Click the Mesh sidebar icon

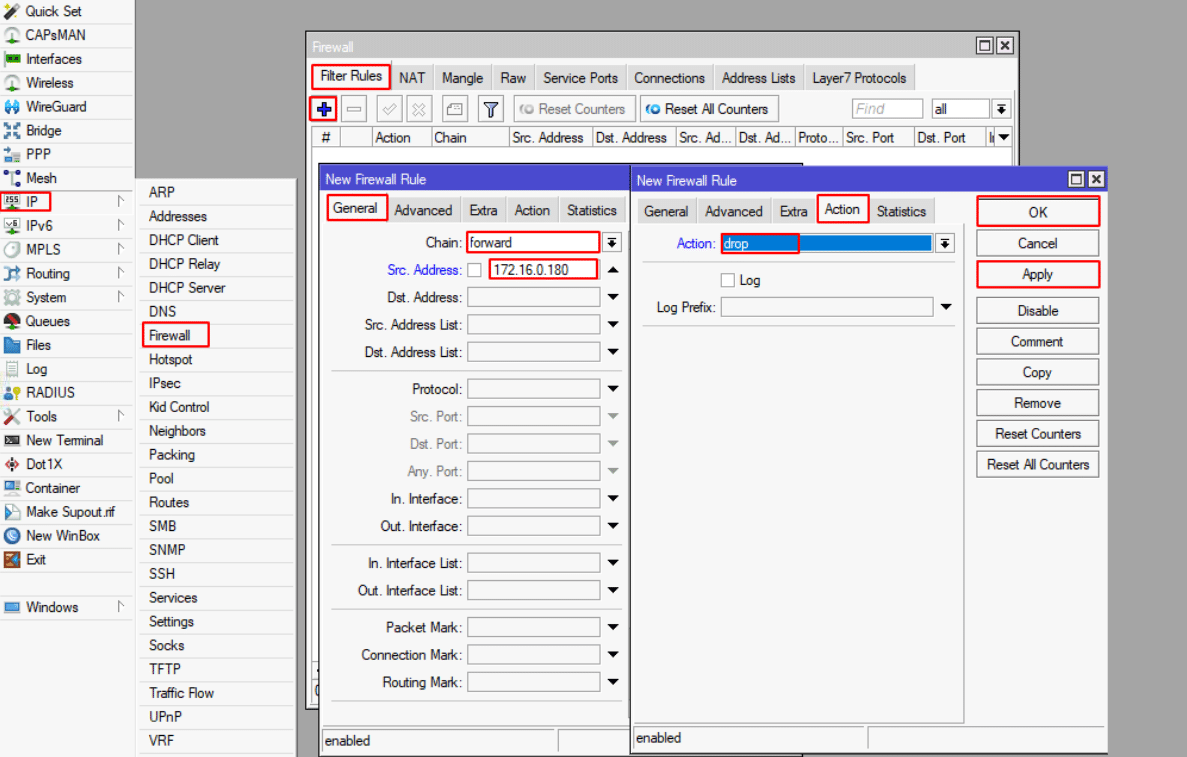point(11,179)
